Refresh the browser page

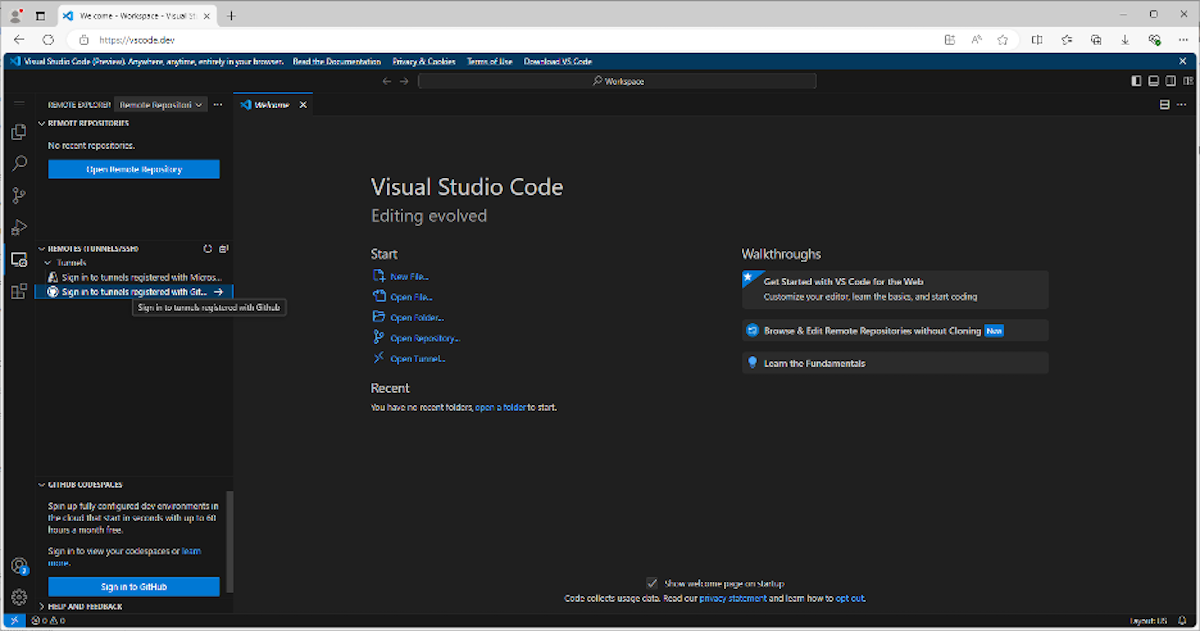coord(47,39)
